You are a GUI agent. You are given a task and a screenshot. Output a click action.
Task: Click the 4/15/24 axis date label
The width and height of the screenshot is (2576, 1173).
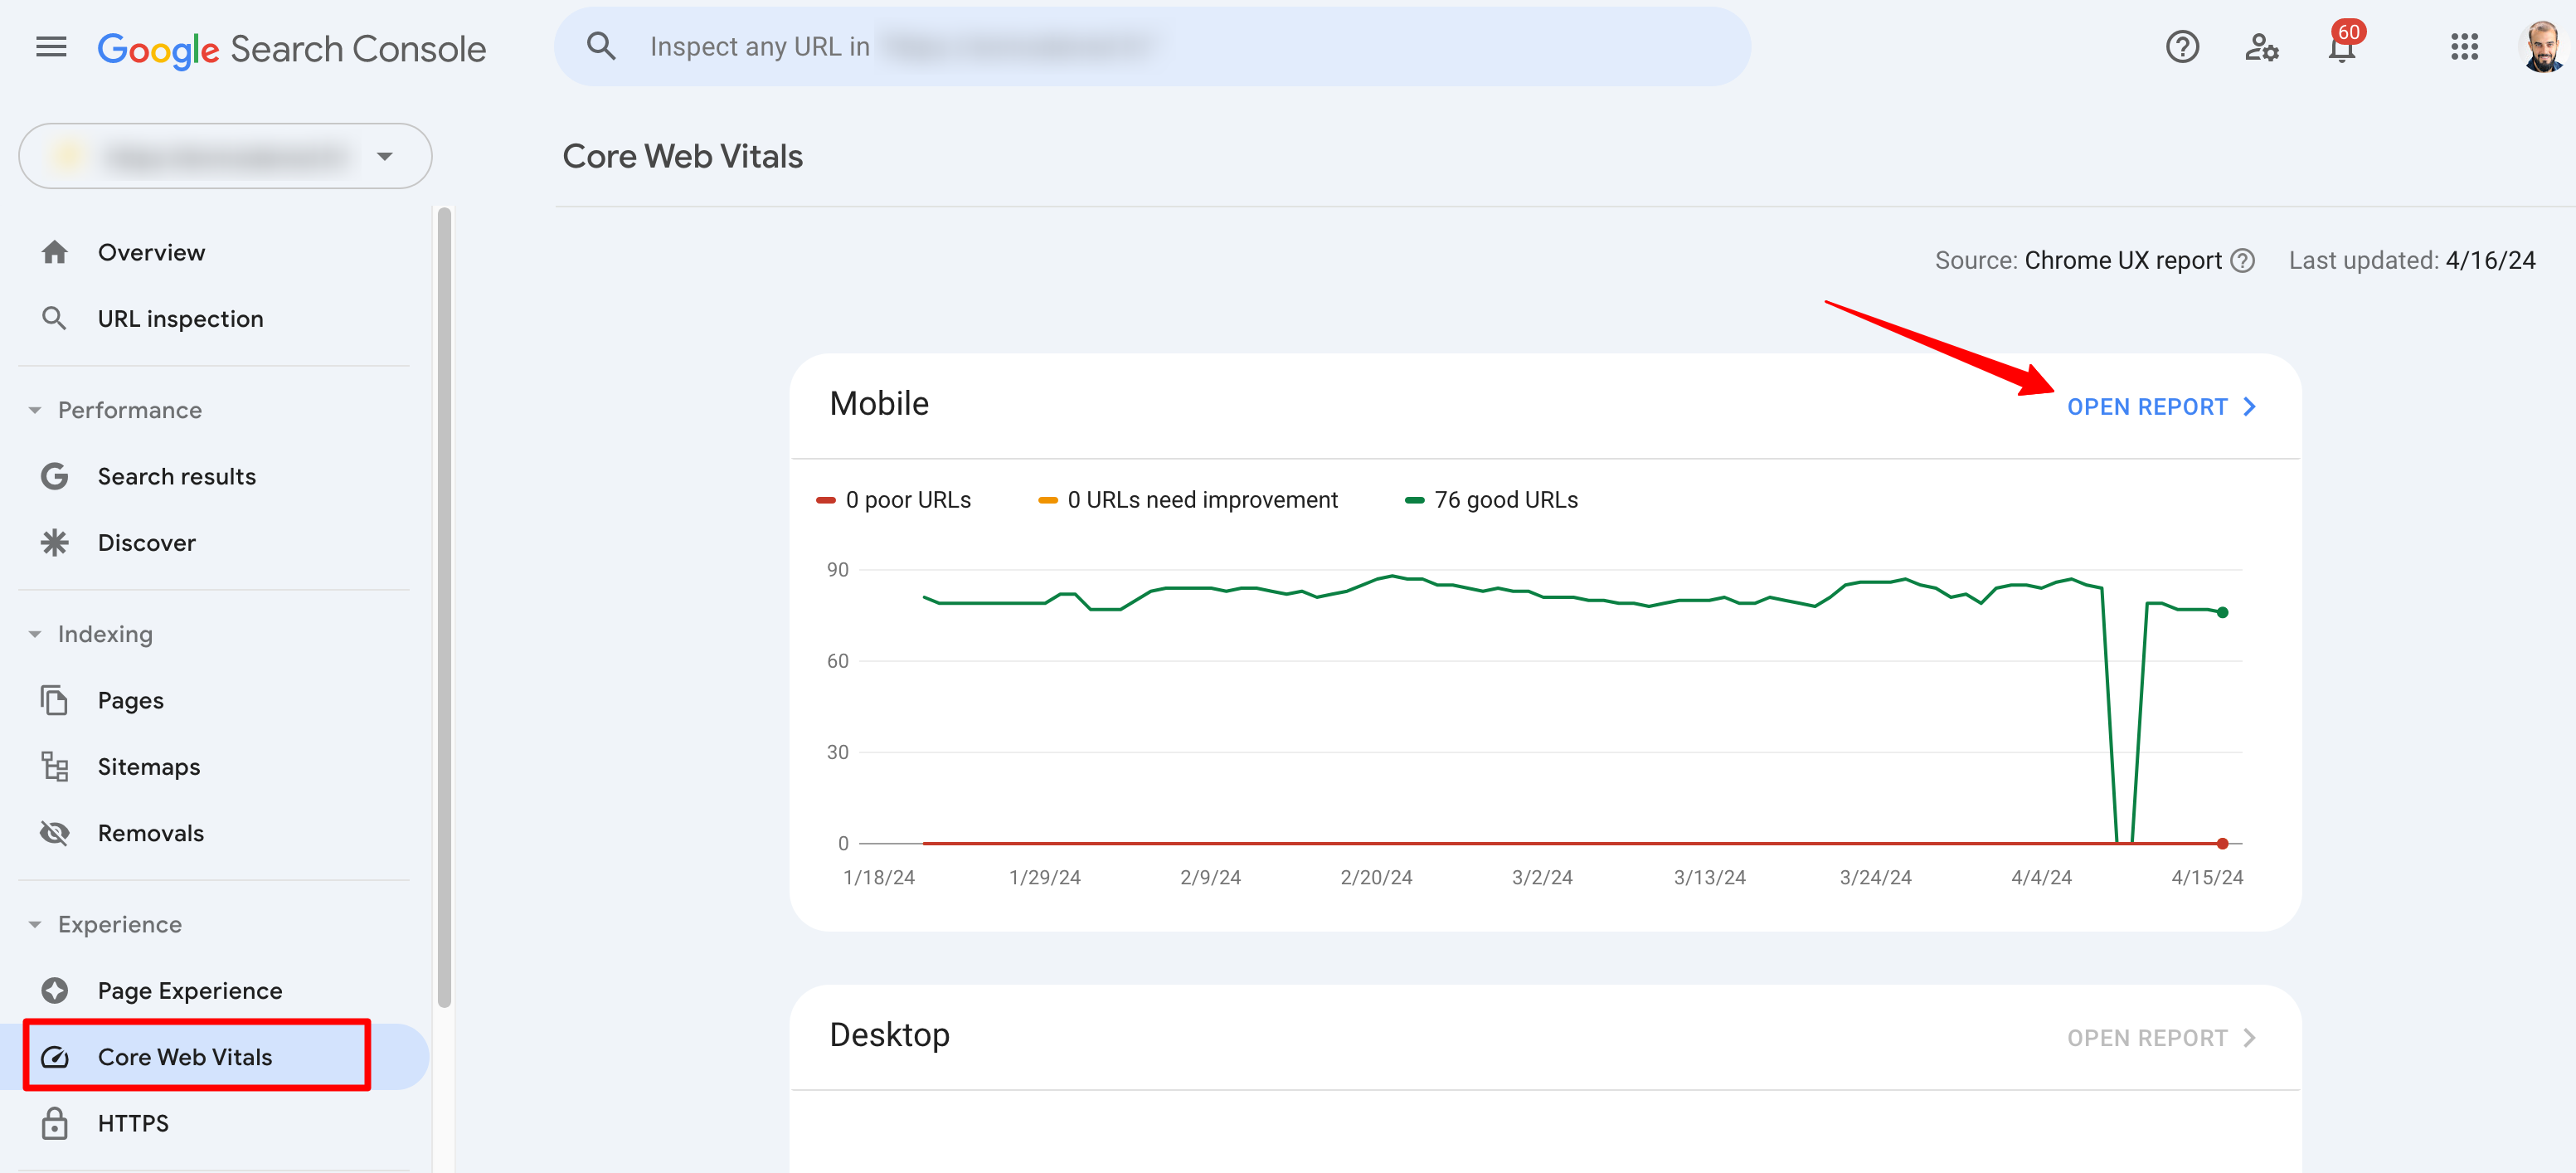coord(2206,877)
